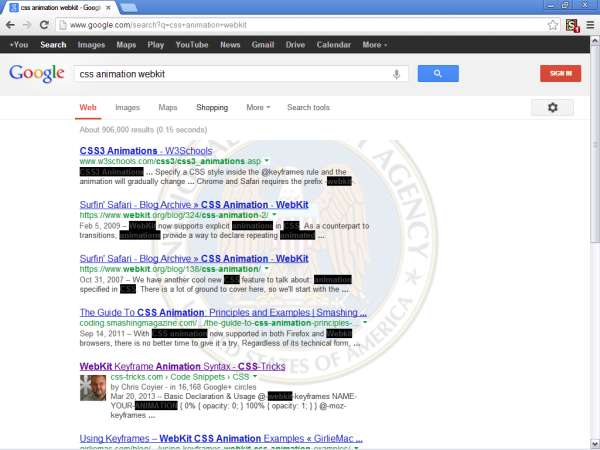Open dropdown arrow beside css-tricks.com URL
The width and height of the screenshot is (600, 450).
[x=255, y=377]
